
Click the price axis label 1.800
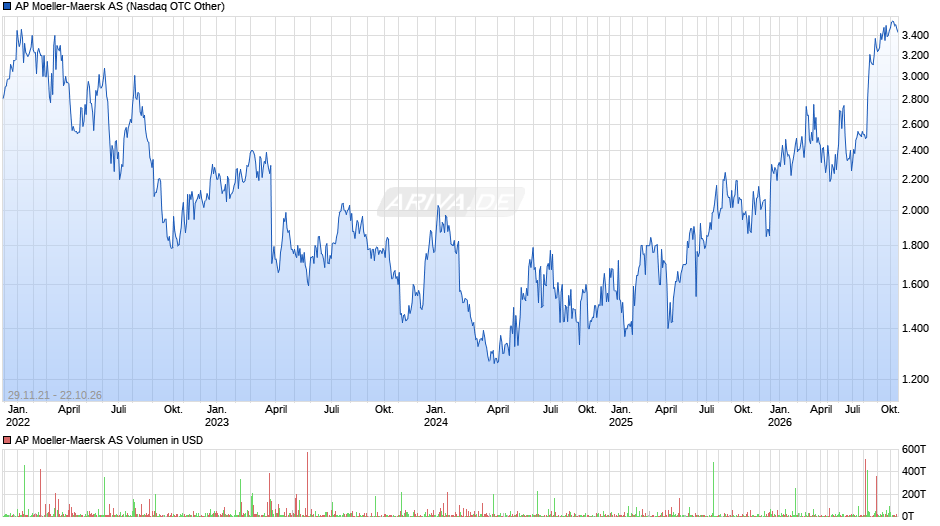tap(915, 245)
